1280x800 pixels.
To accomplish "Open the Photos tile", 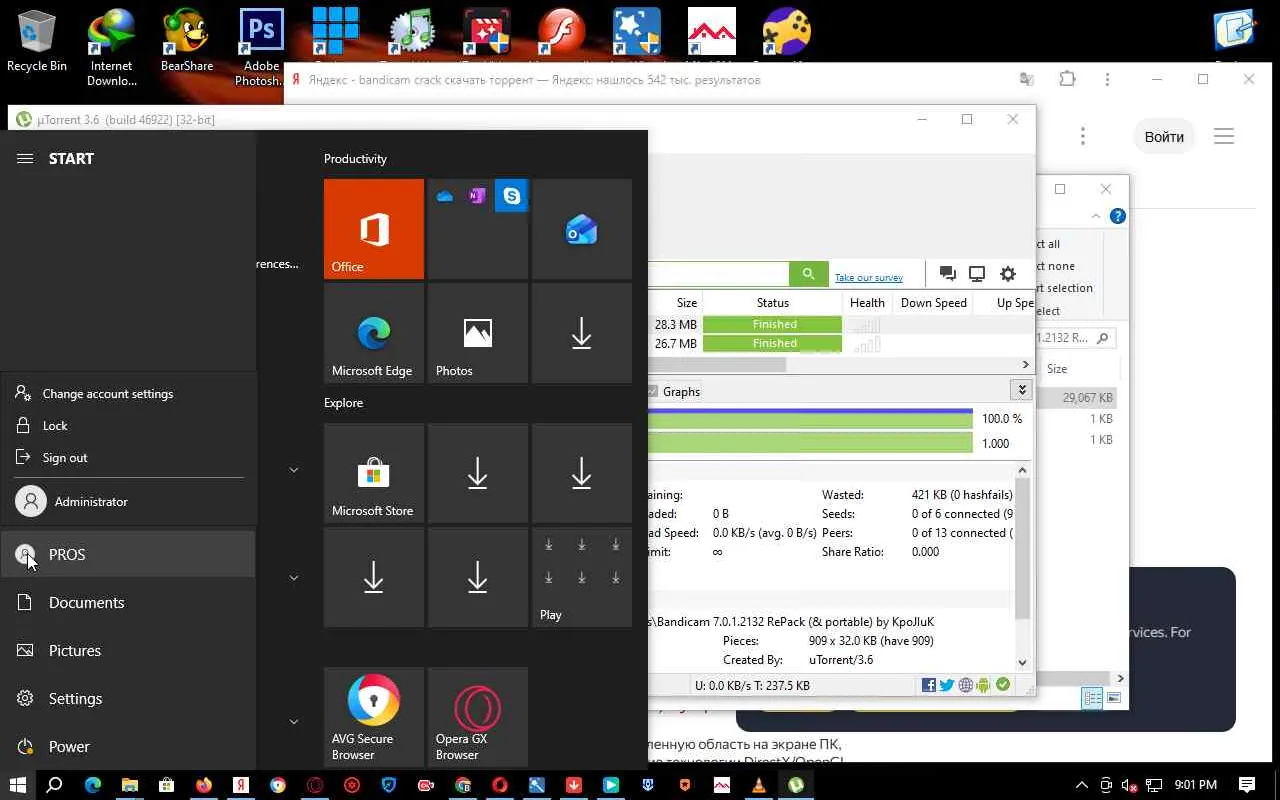I will pos(478,333).
